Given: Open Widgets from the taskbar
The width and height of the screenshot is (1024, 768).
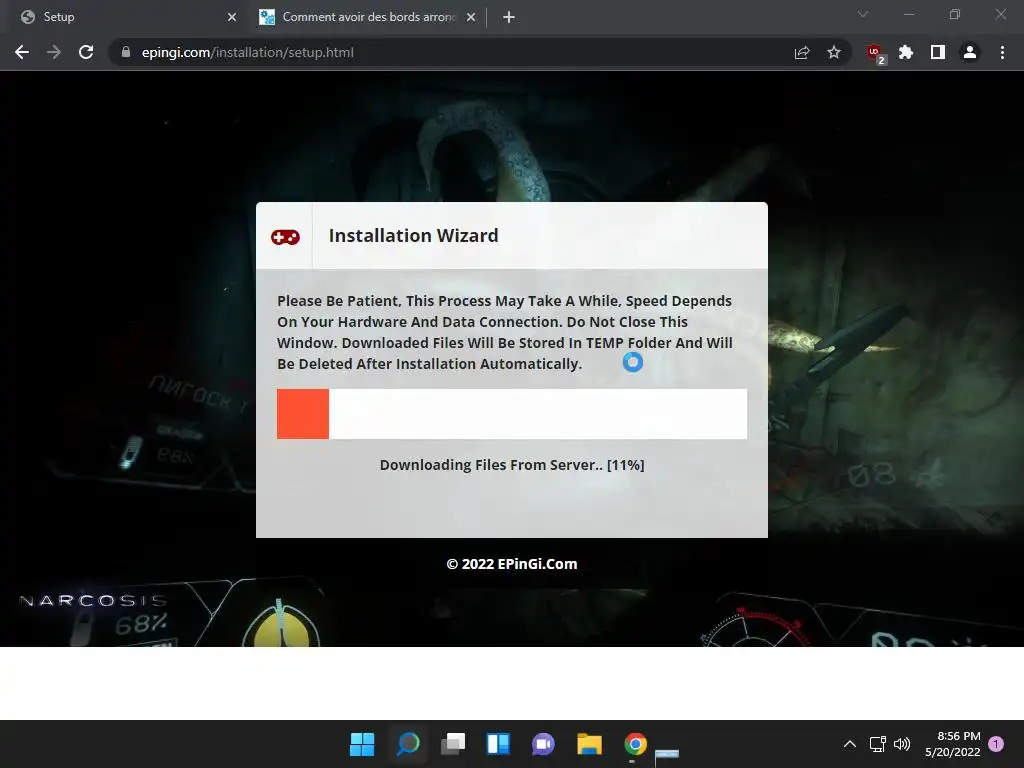Looking at the screenshot, I should (498, 744).
